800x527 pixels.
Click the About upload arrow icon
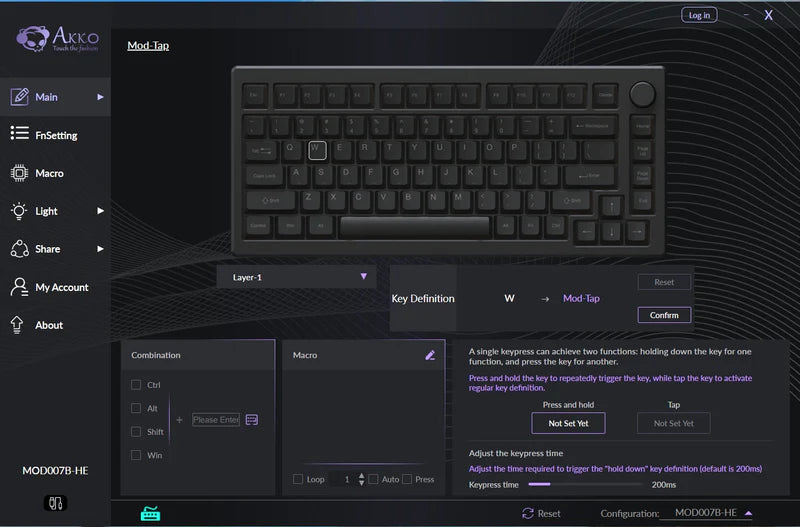(x=17, y=325)
